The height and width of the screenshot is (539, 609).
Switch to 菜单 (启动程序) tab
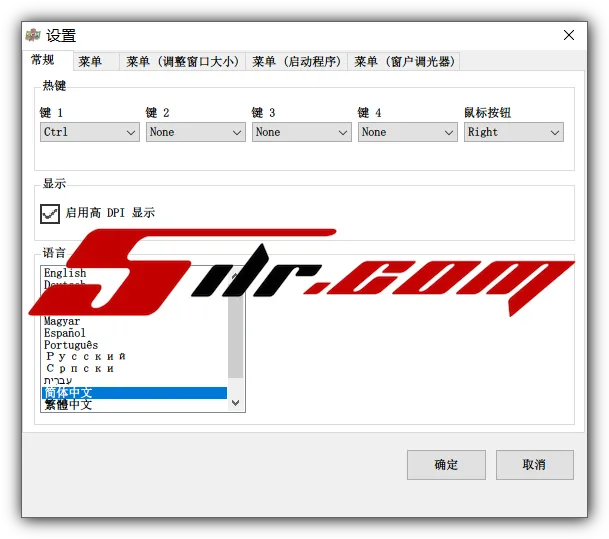pos(296,61)
